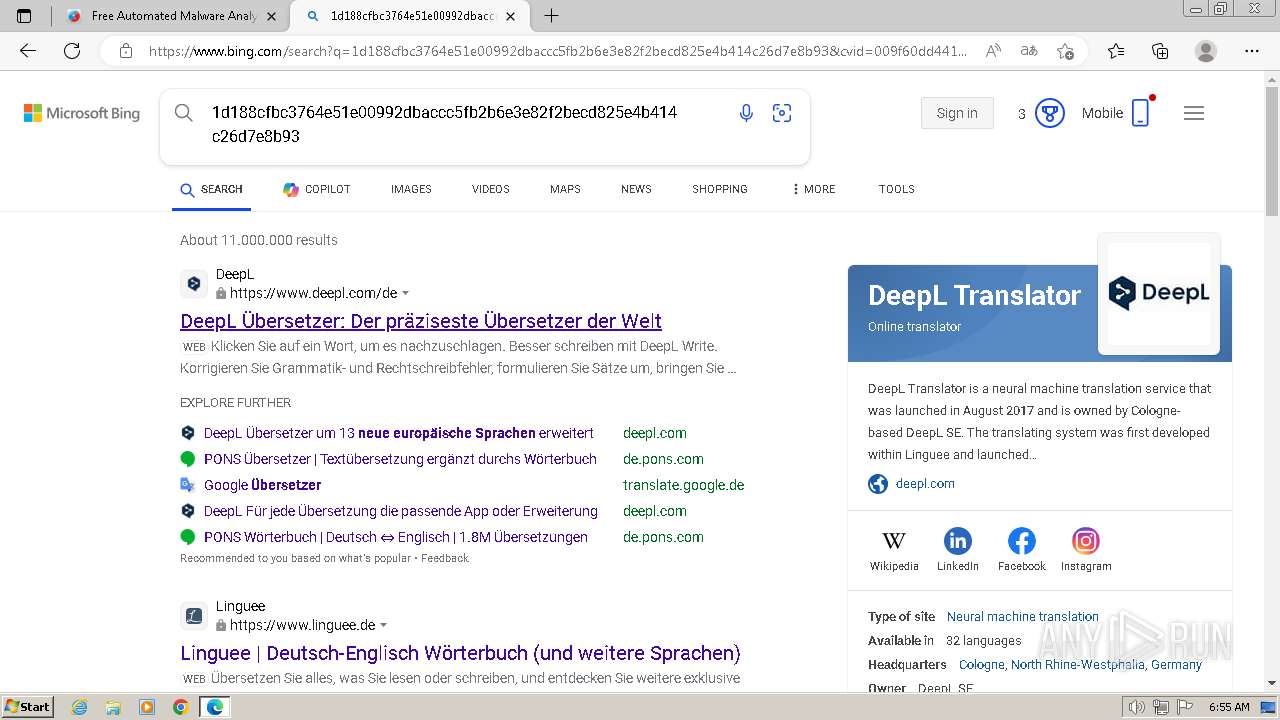This screenshot has height=720, width=1280.
Task: Open tab actions menu icon in title bar
Action: coord(24,16)
